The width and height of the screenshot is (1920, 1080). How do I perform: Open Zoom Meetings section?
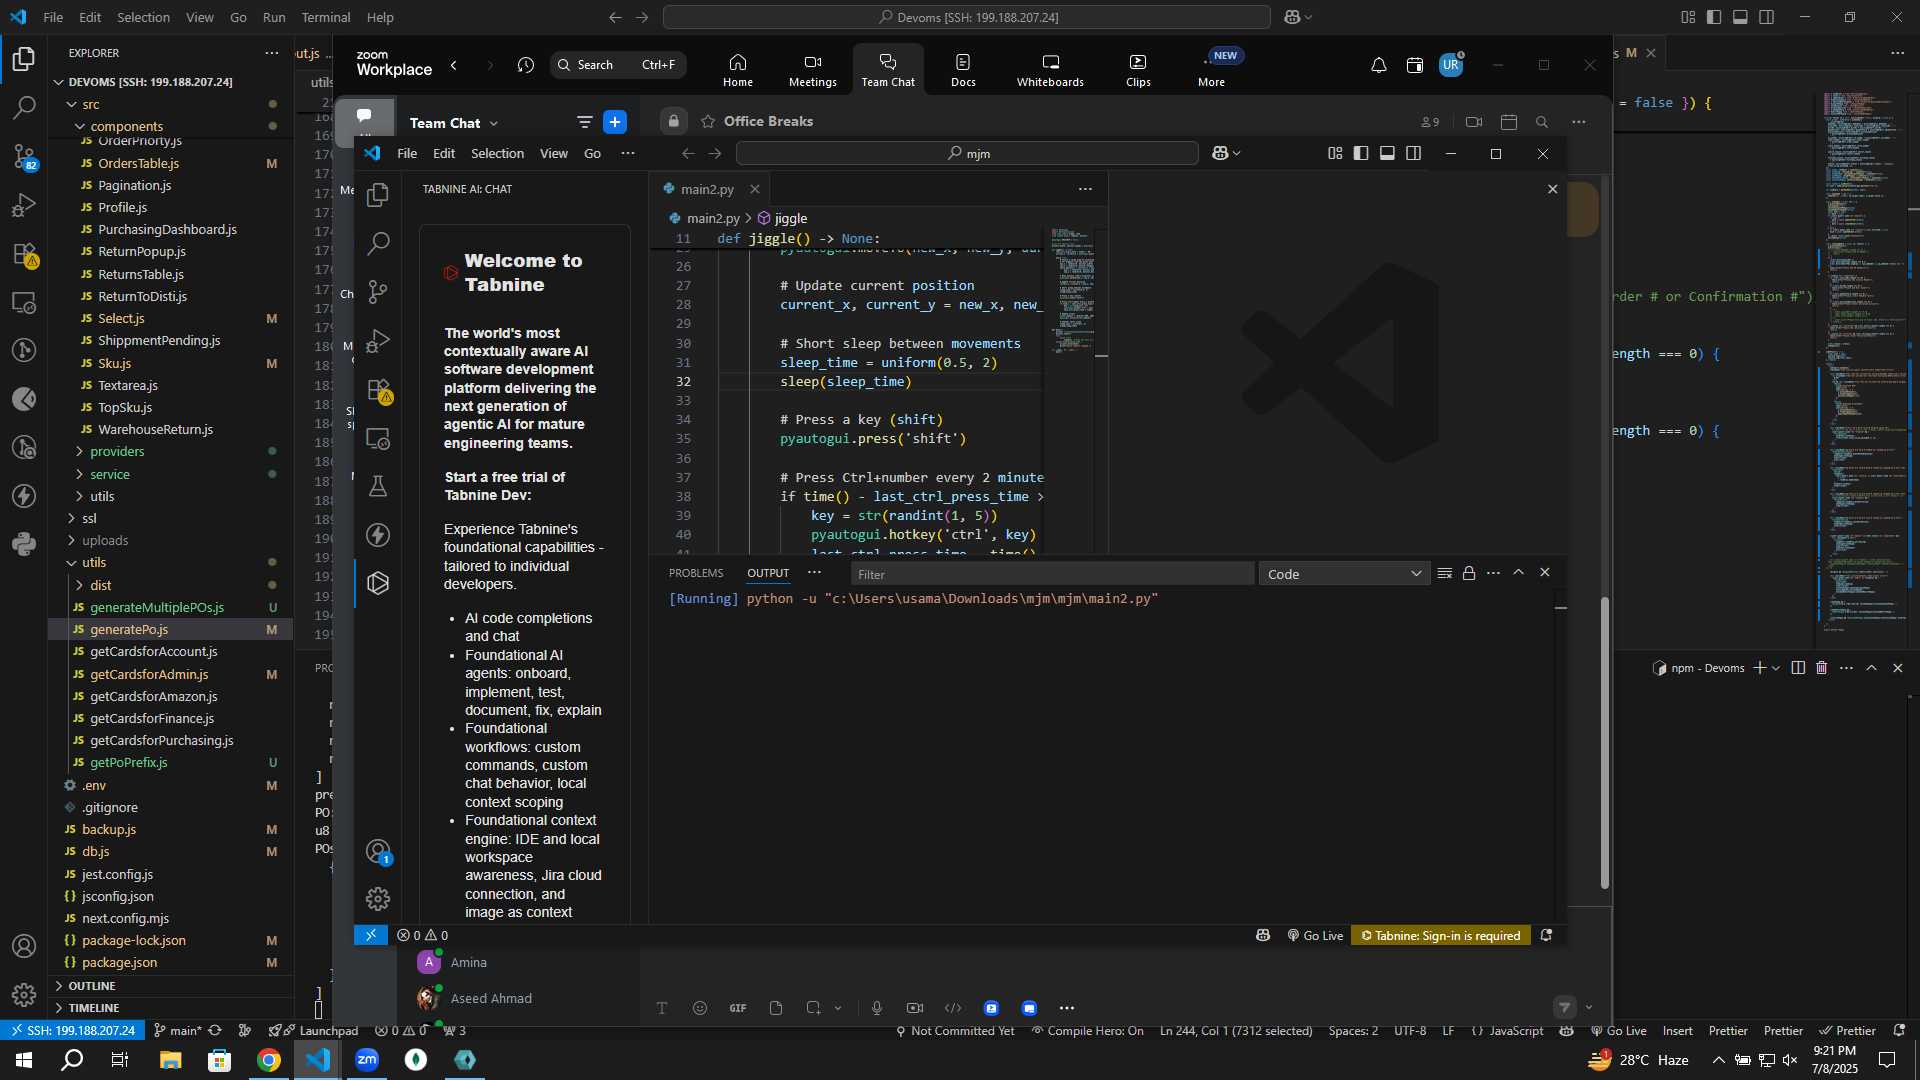tap(813, 70)
